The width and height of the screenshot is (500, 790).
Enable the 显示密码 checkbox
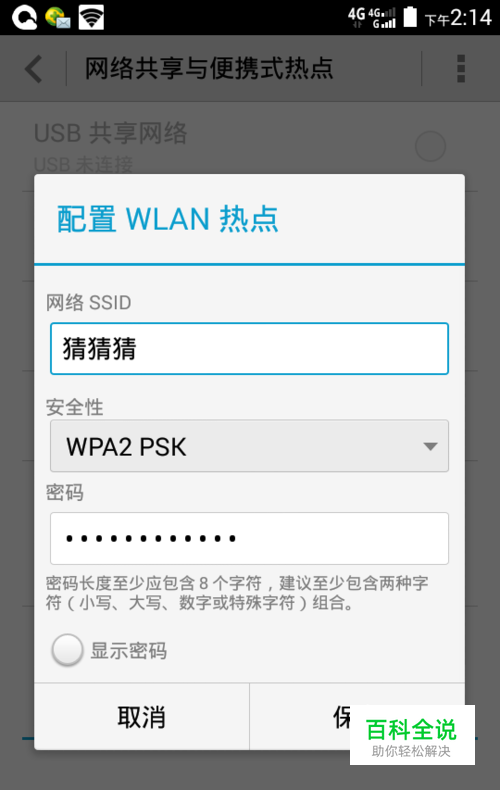point(67,650)
